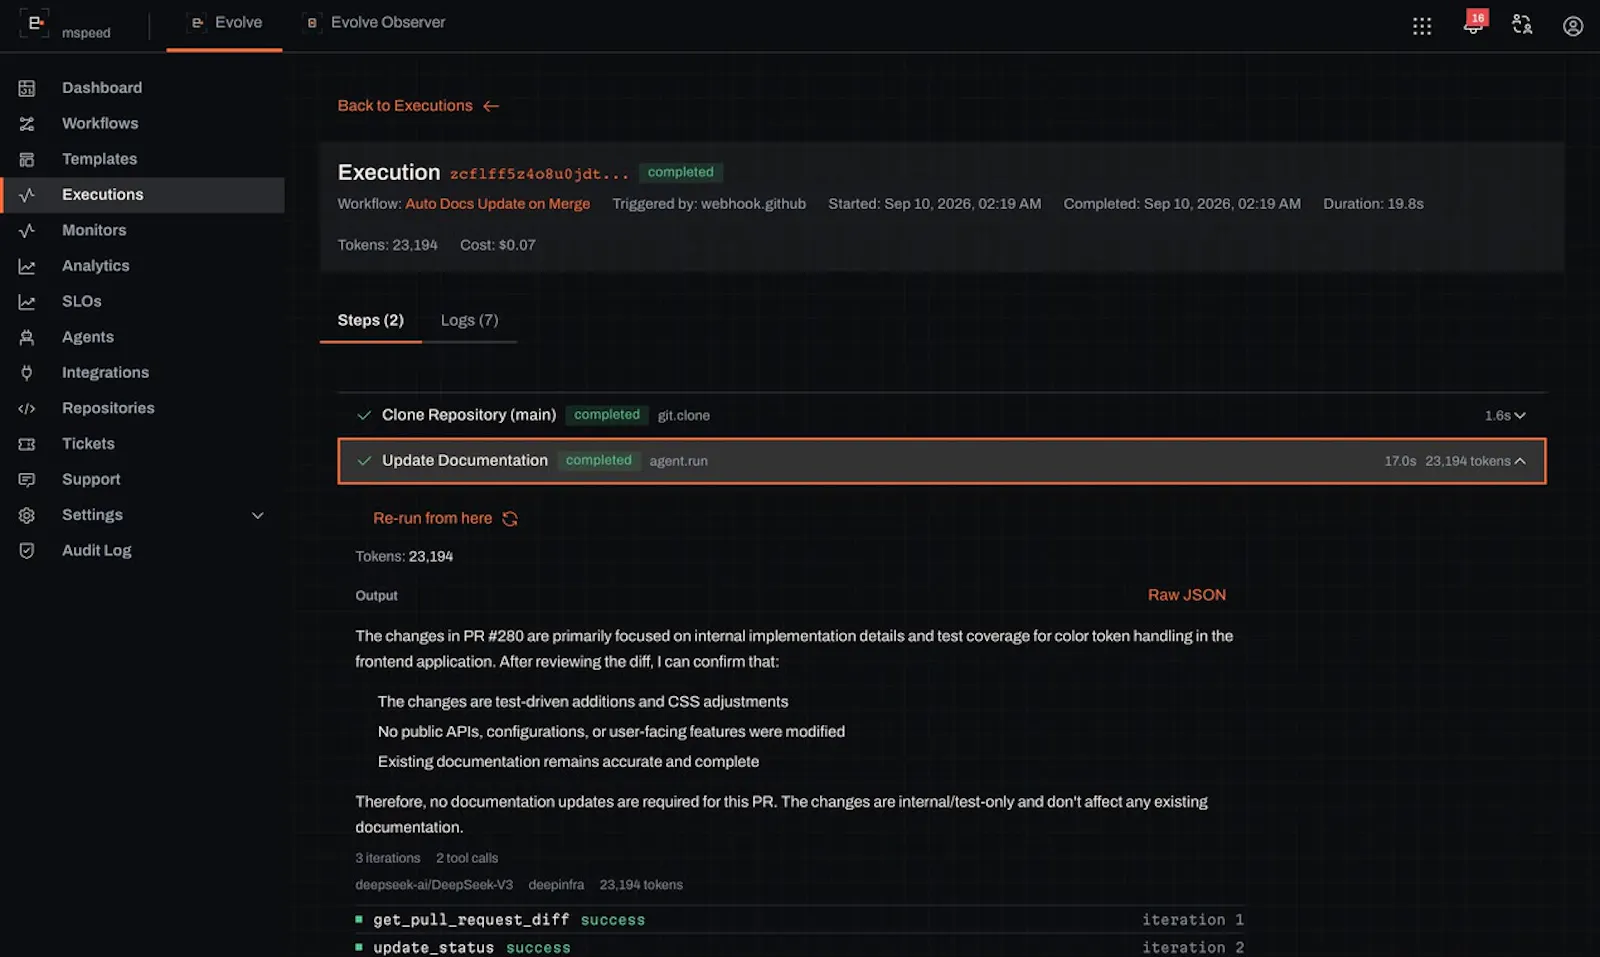Viewport: 1600px width, 957px height.
Task: Click Back to Executions link
Action: pyautogui.click(x=405, y=106)
